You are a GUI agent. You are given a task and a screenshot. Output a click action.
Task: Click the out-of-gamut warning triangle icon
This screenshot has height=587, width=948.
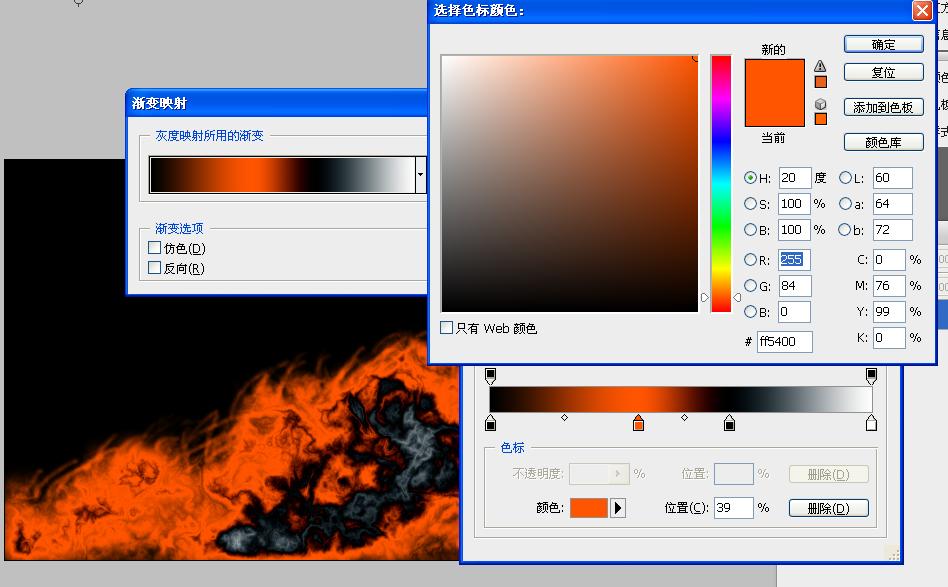click(820, 66)
